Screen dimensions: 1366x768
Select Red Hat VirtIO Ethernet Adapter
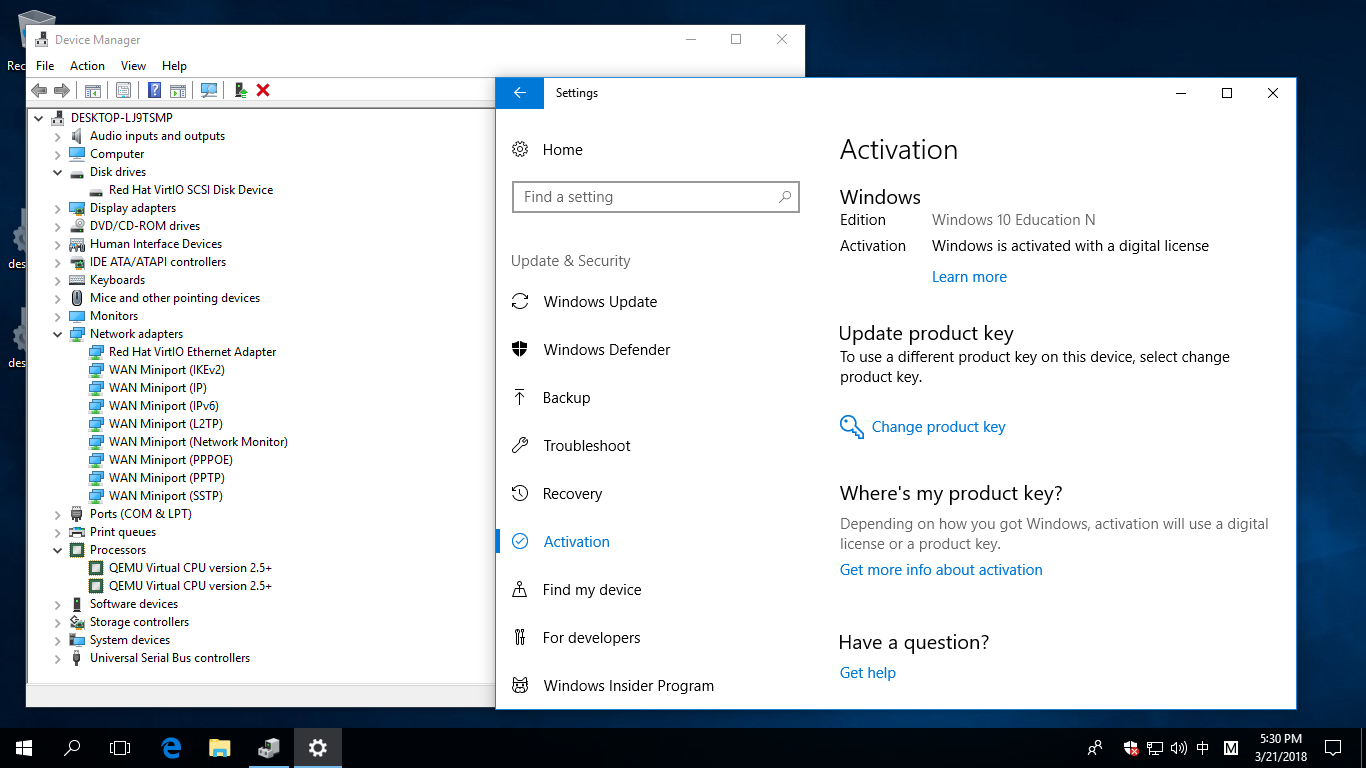pos(192,352)
